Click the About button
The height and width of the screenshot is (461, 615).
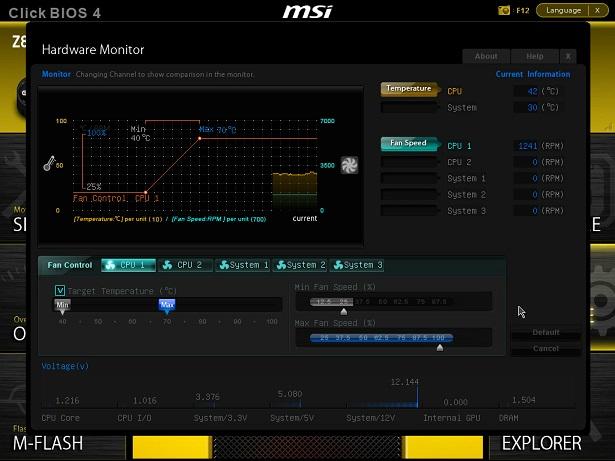coord(486,56)
